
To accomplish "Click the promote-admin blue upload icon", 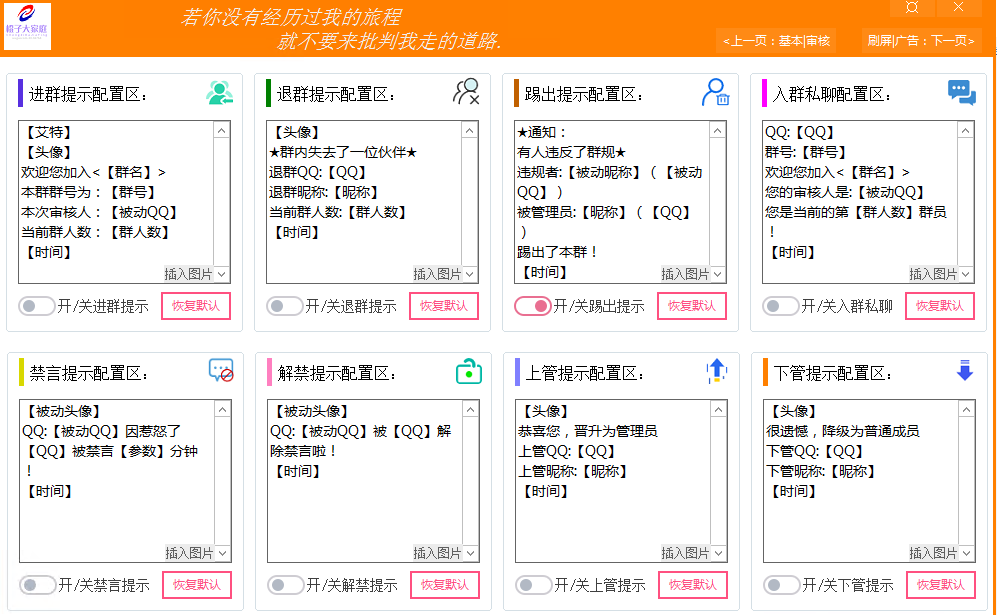I will pos(717,371).
